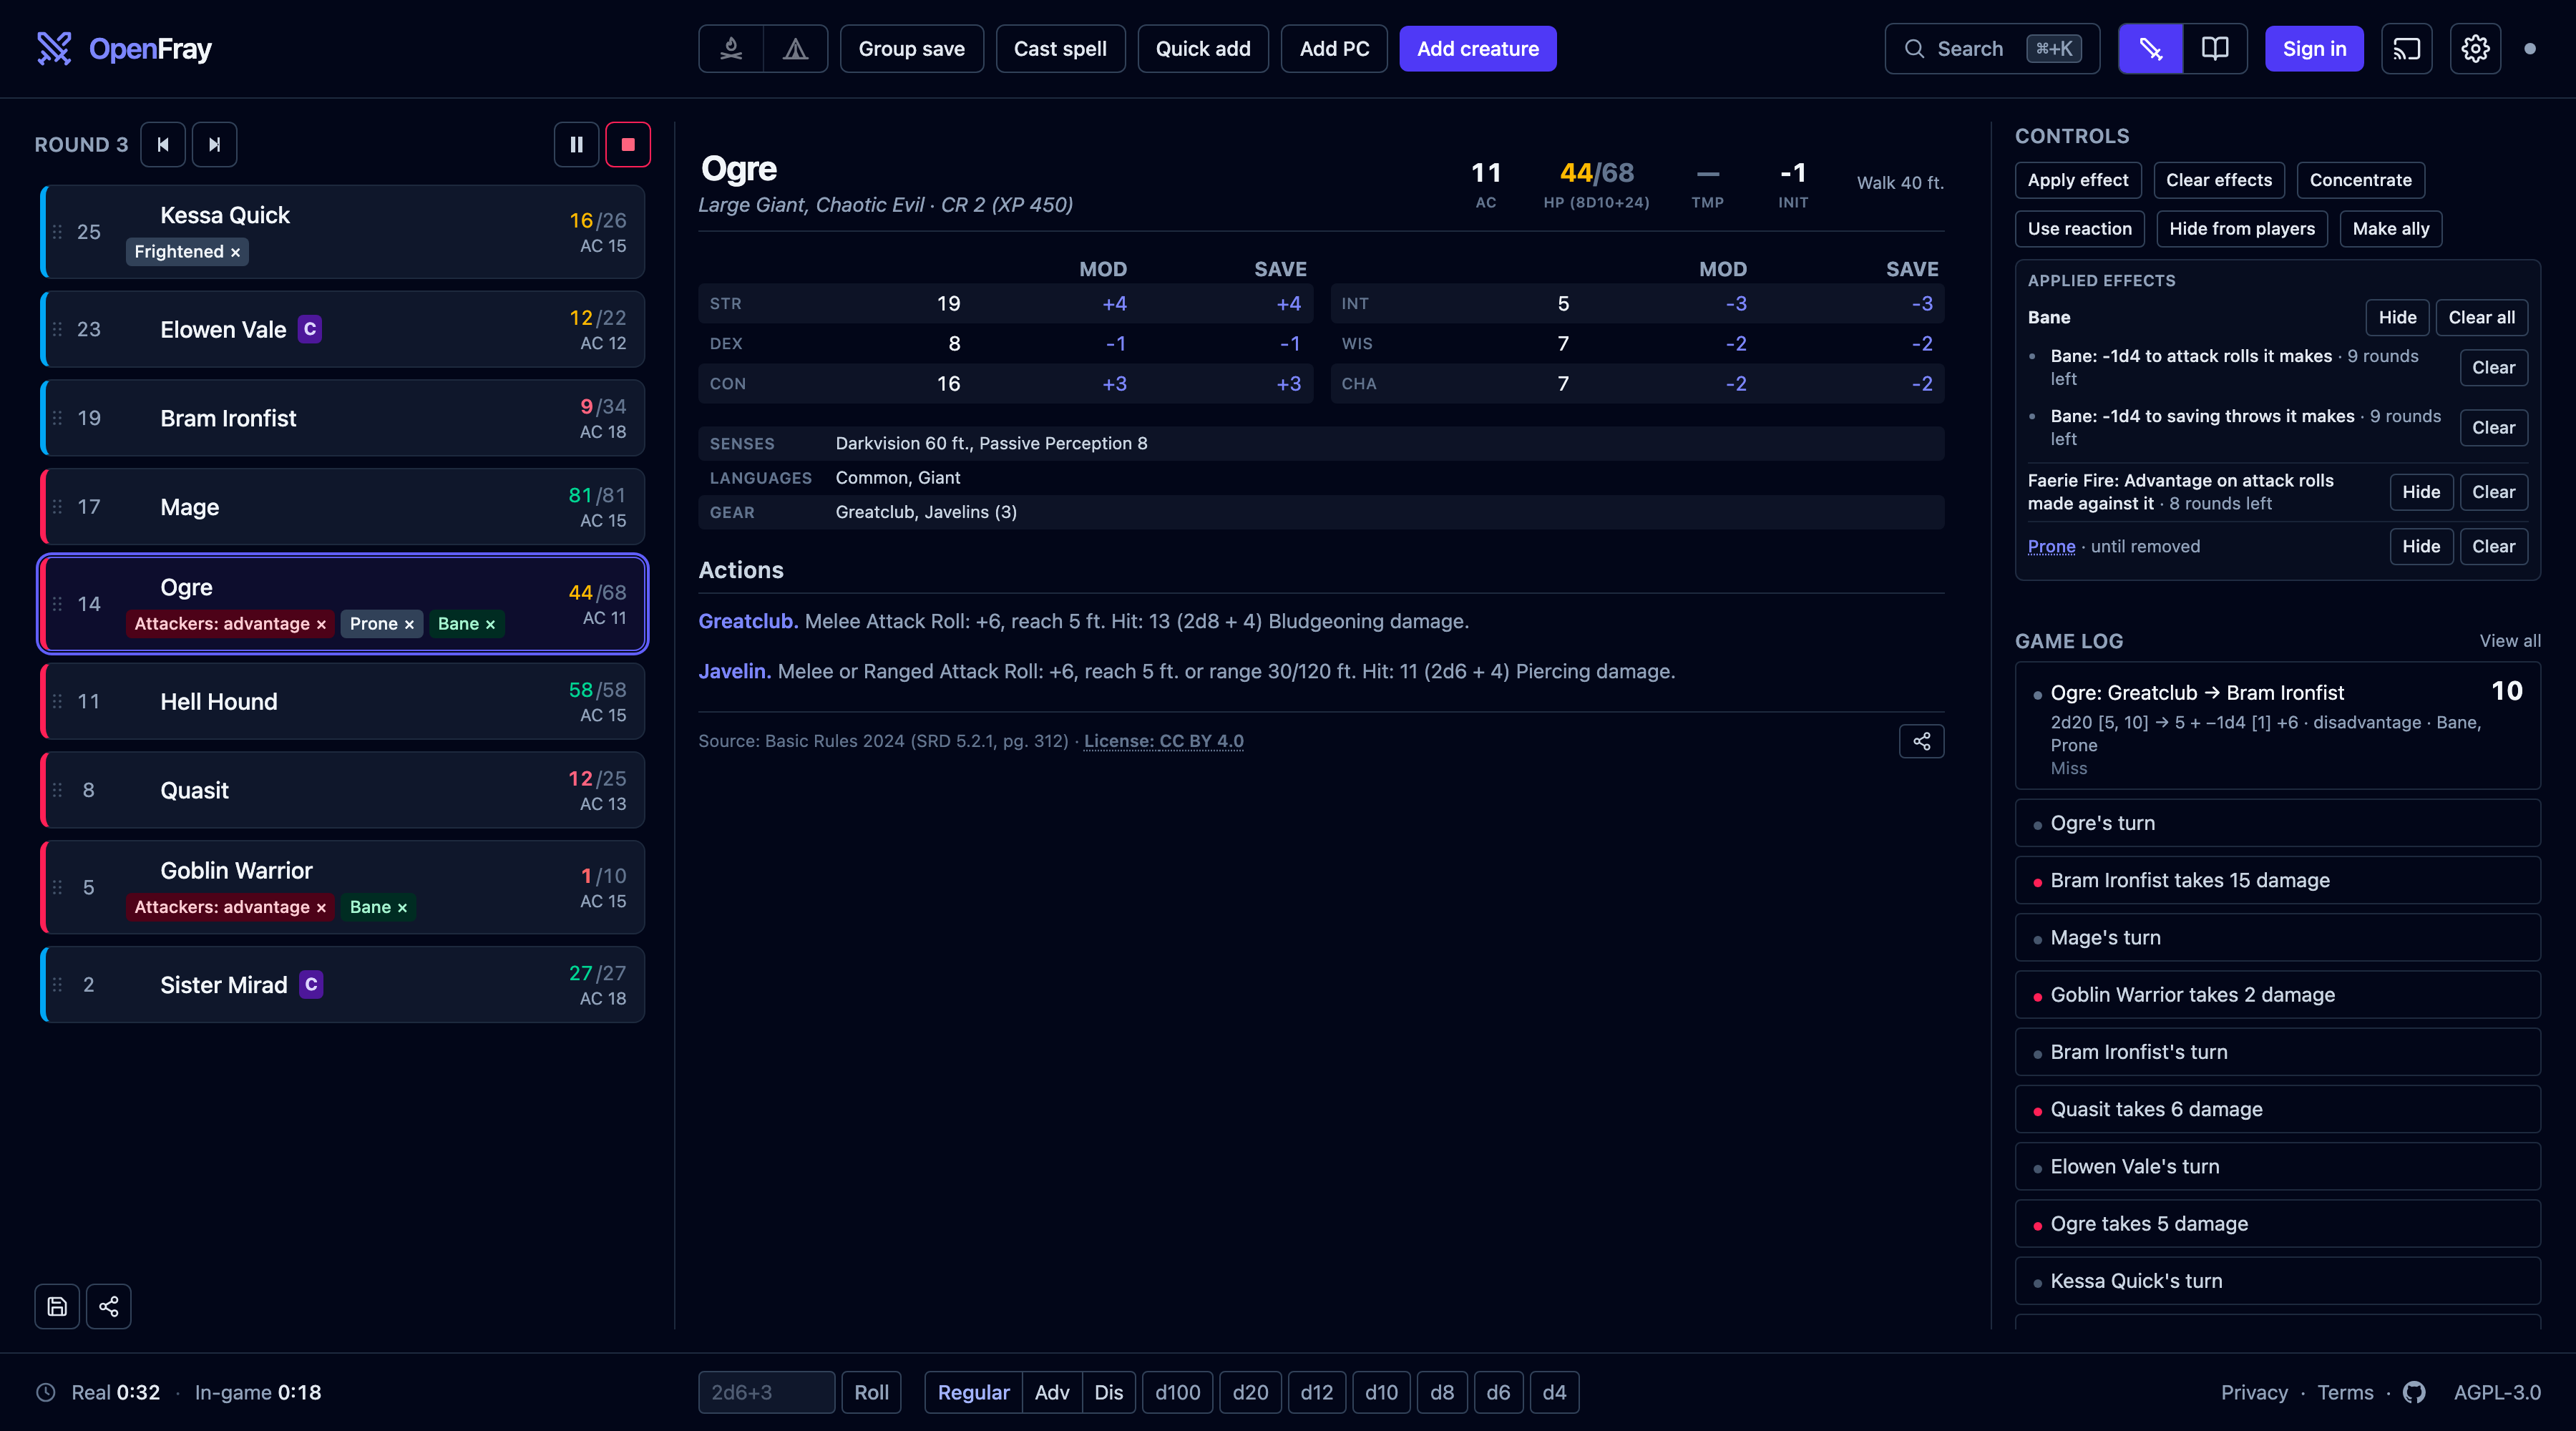Select Adv roll mode

click(1051, 1392)
